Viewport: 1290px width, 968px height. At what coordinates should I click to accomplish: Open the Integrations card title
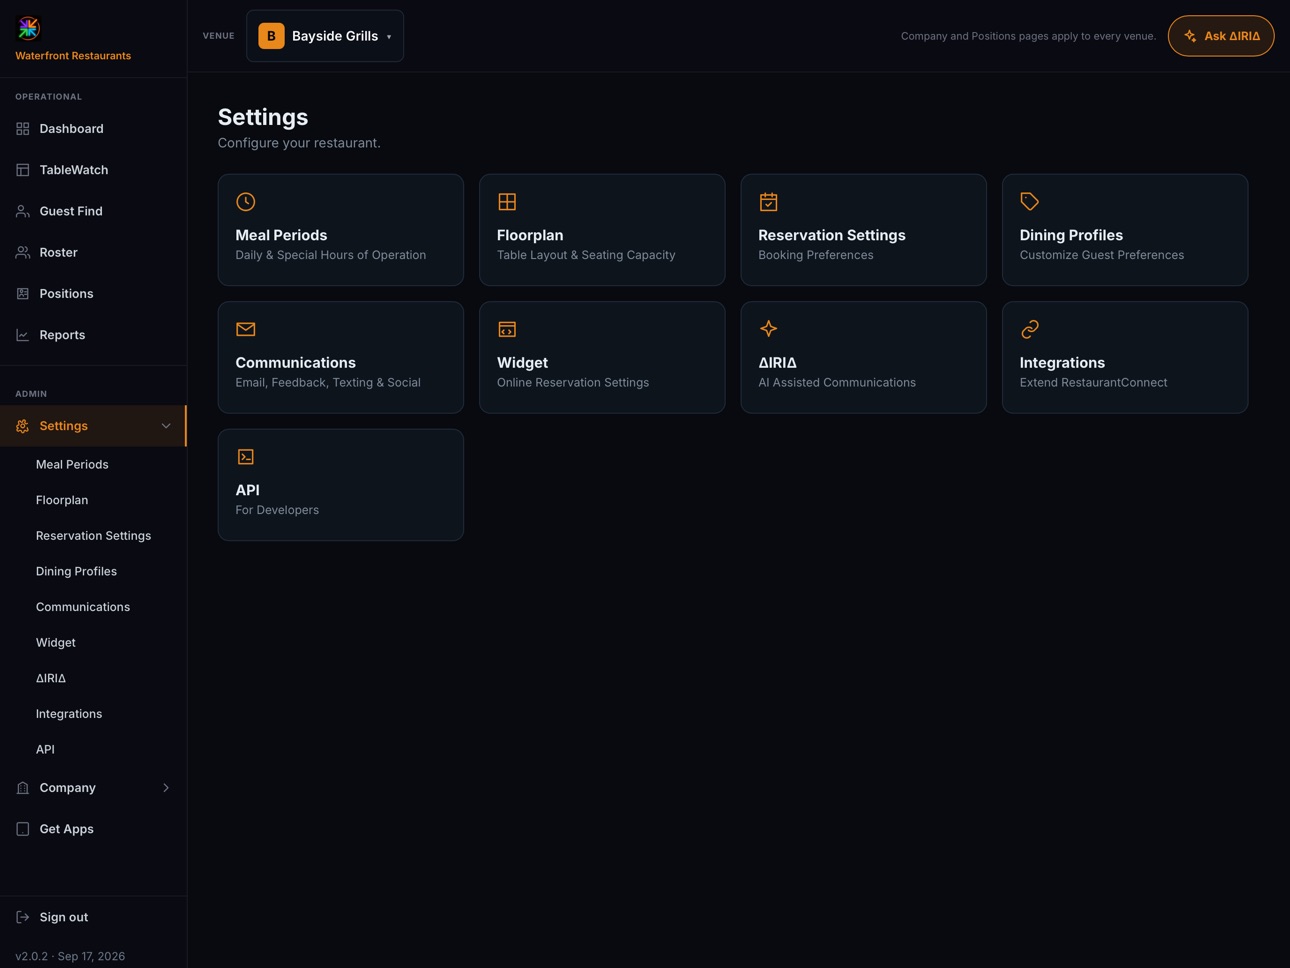1062,363
